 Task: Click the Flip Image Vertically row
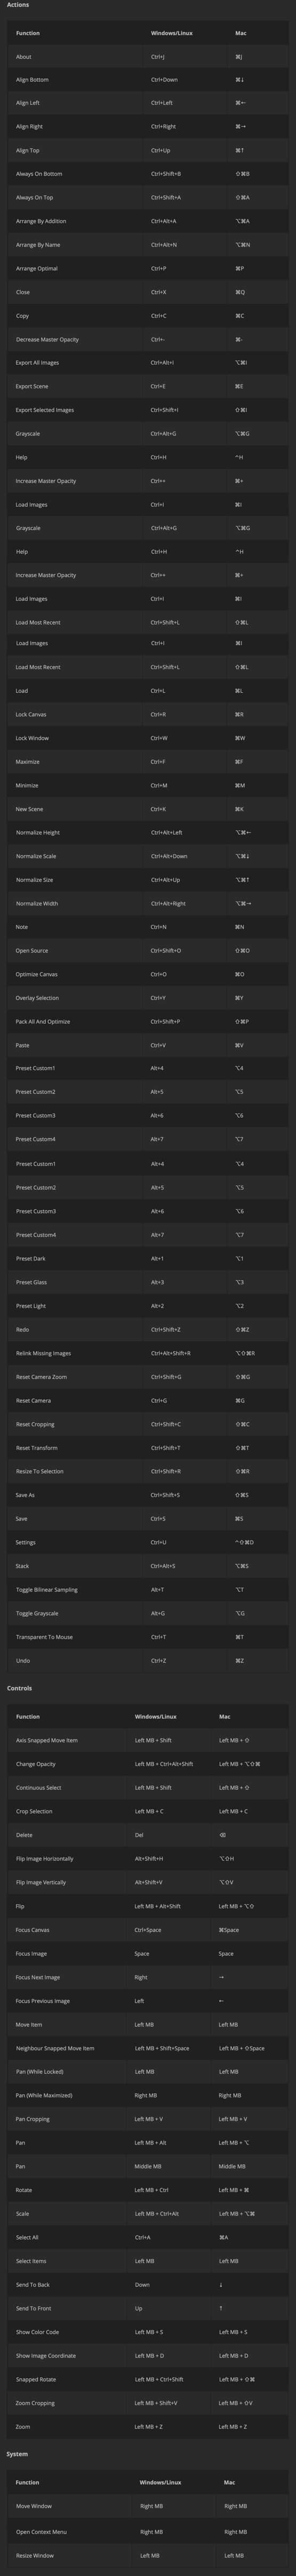pyautogui.click(x=147, y=1883)
